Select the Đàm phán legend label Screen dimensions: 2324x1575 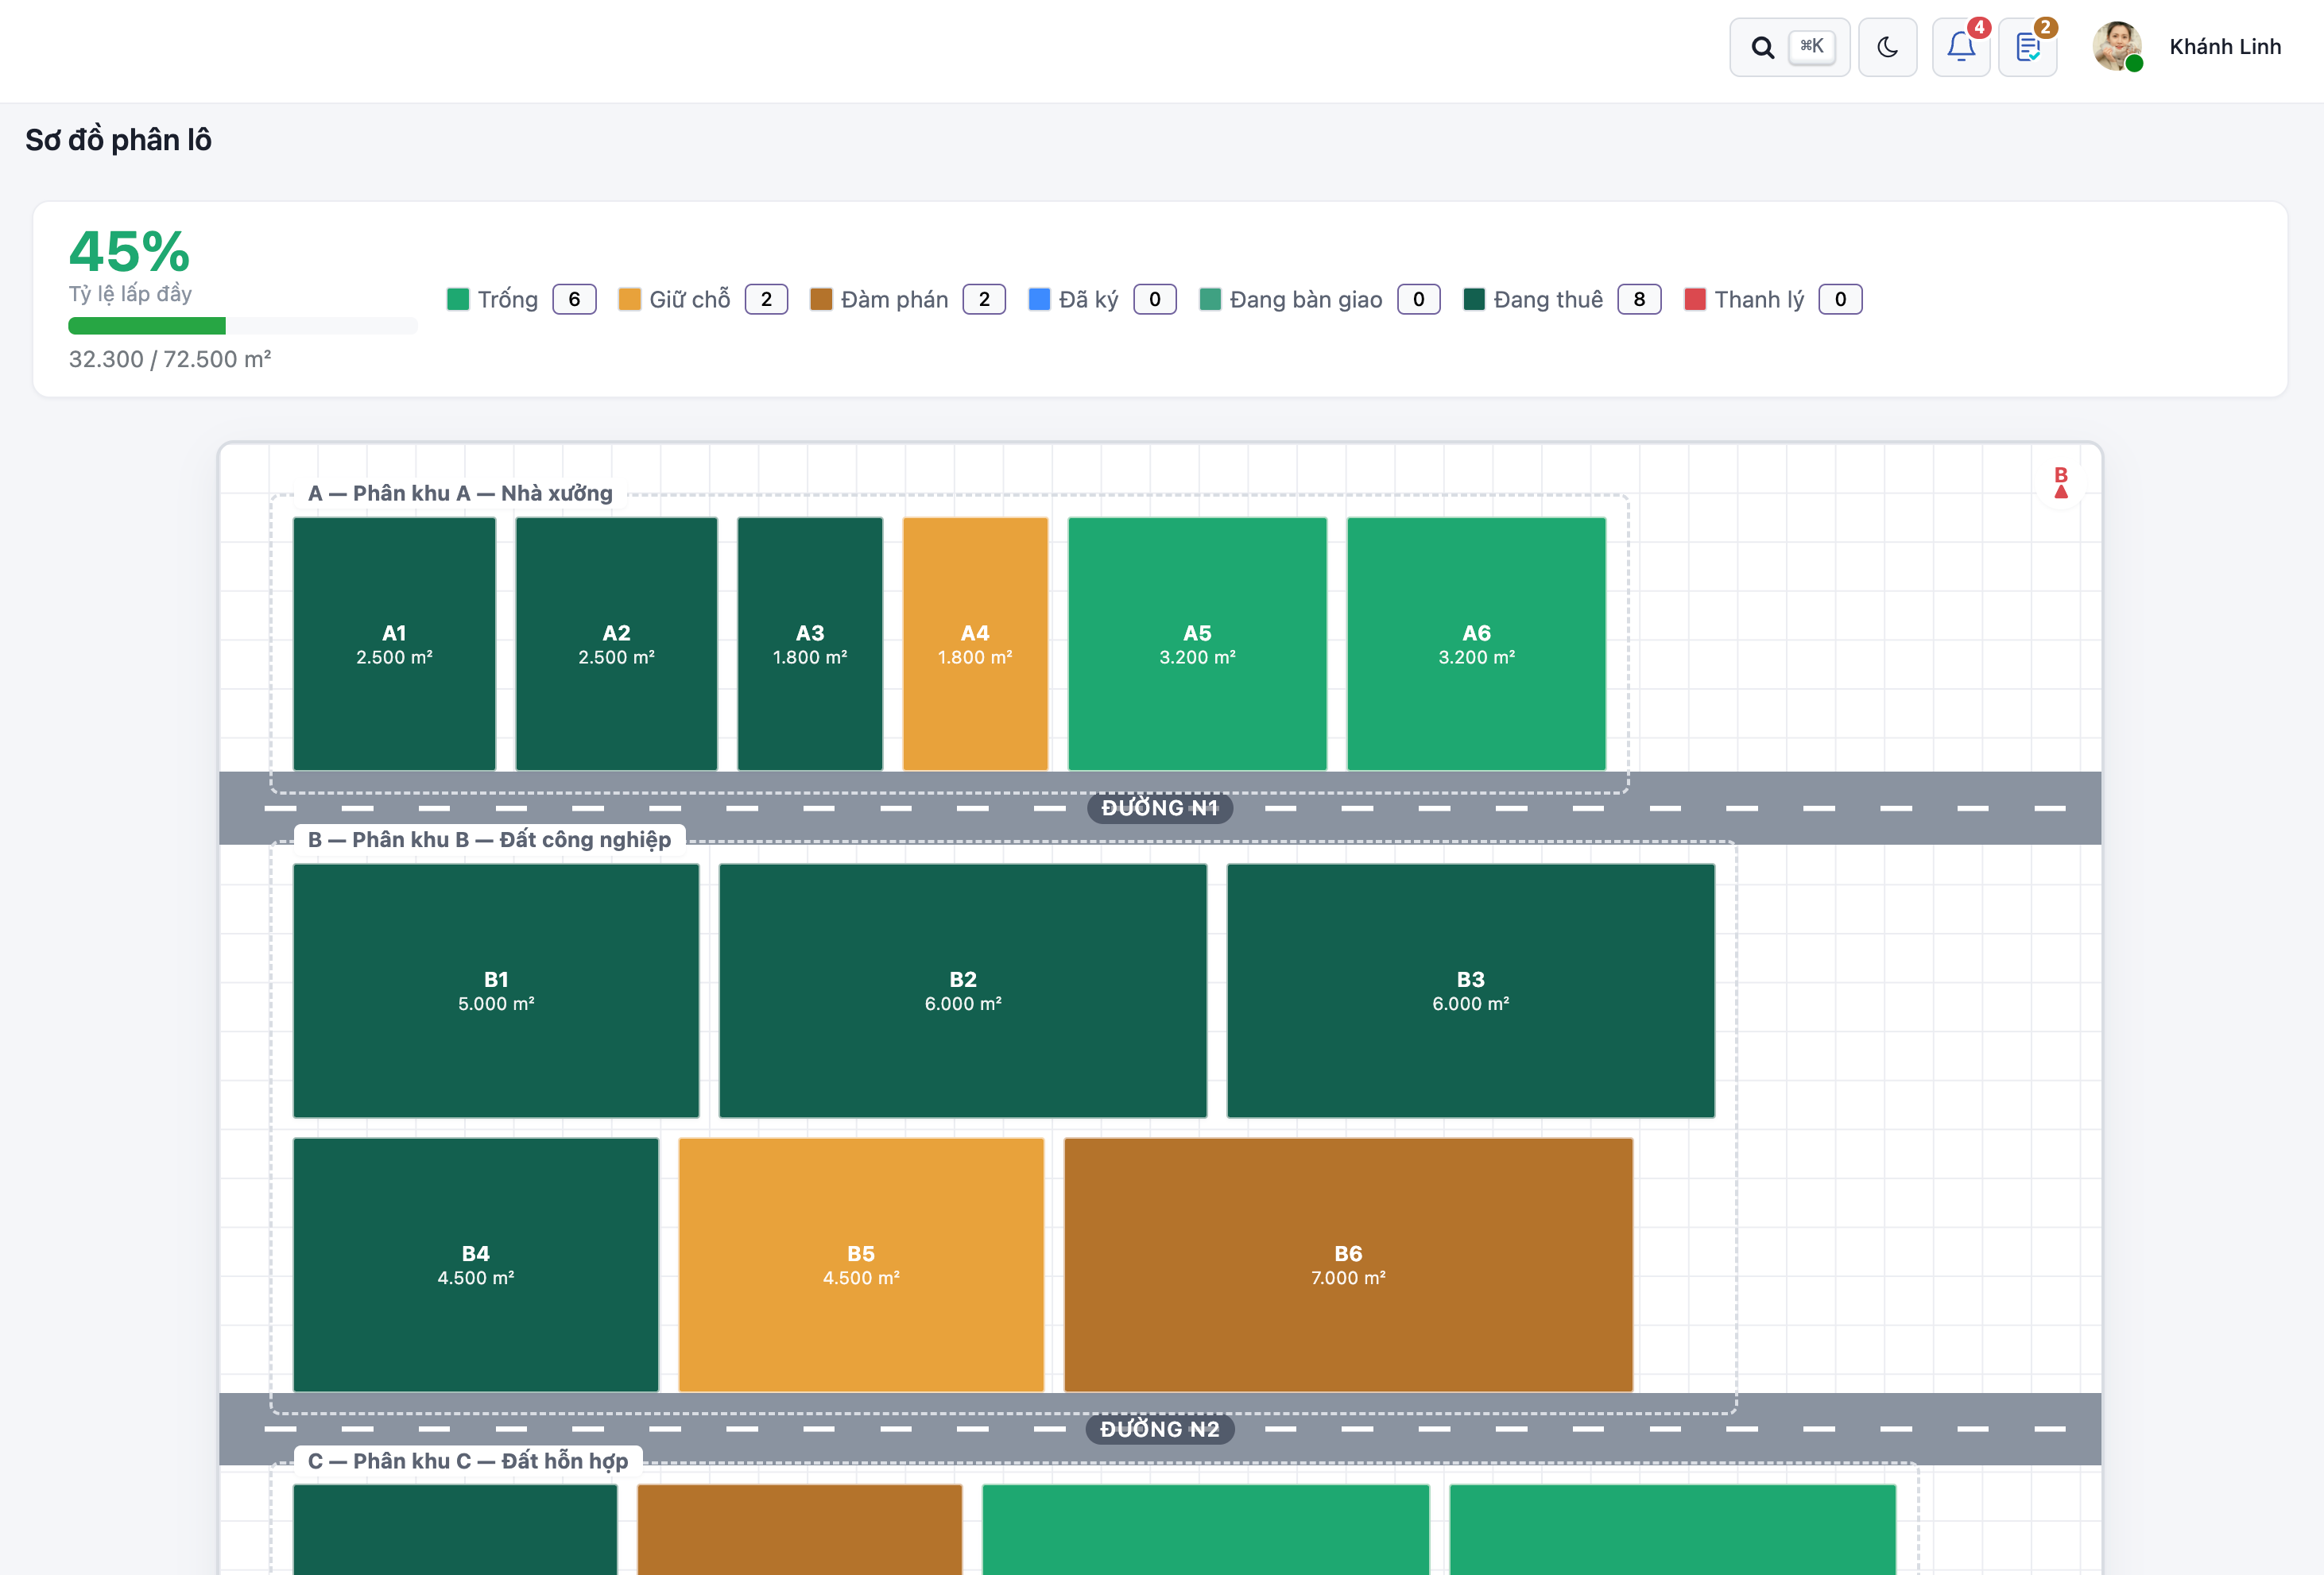click(895, 300)
